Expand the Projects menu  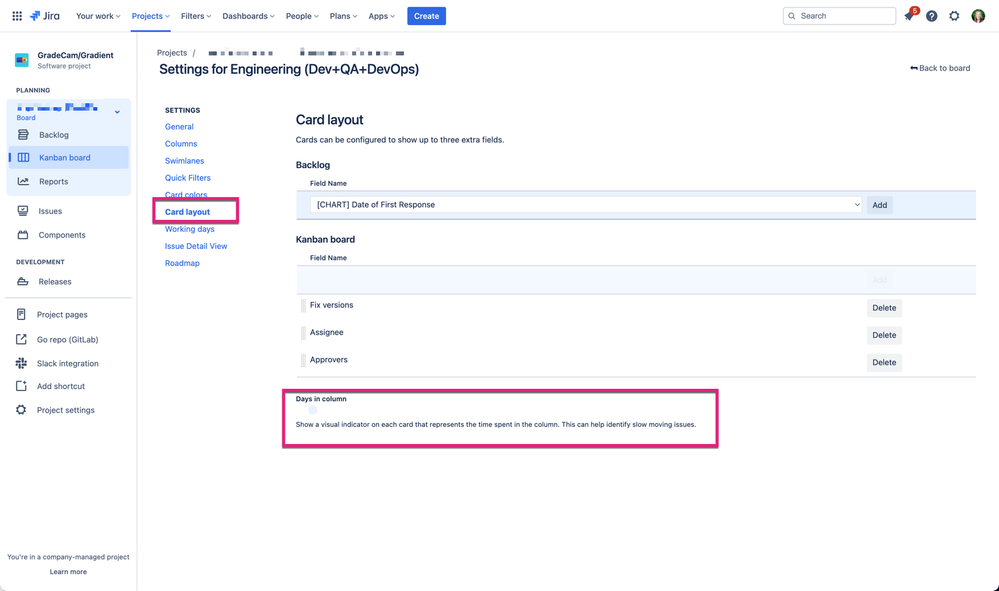tap(150, 16)
